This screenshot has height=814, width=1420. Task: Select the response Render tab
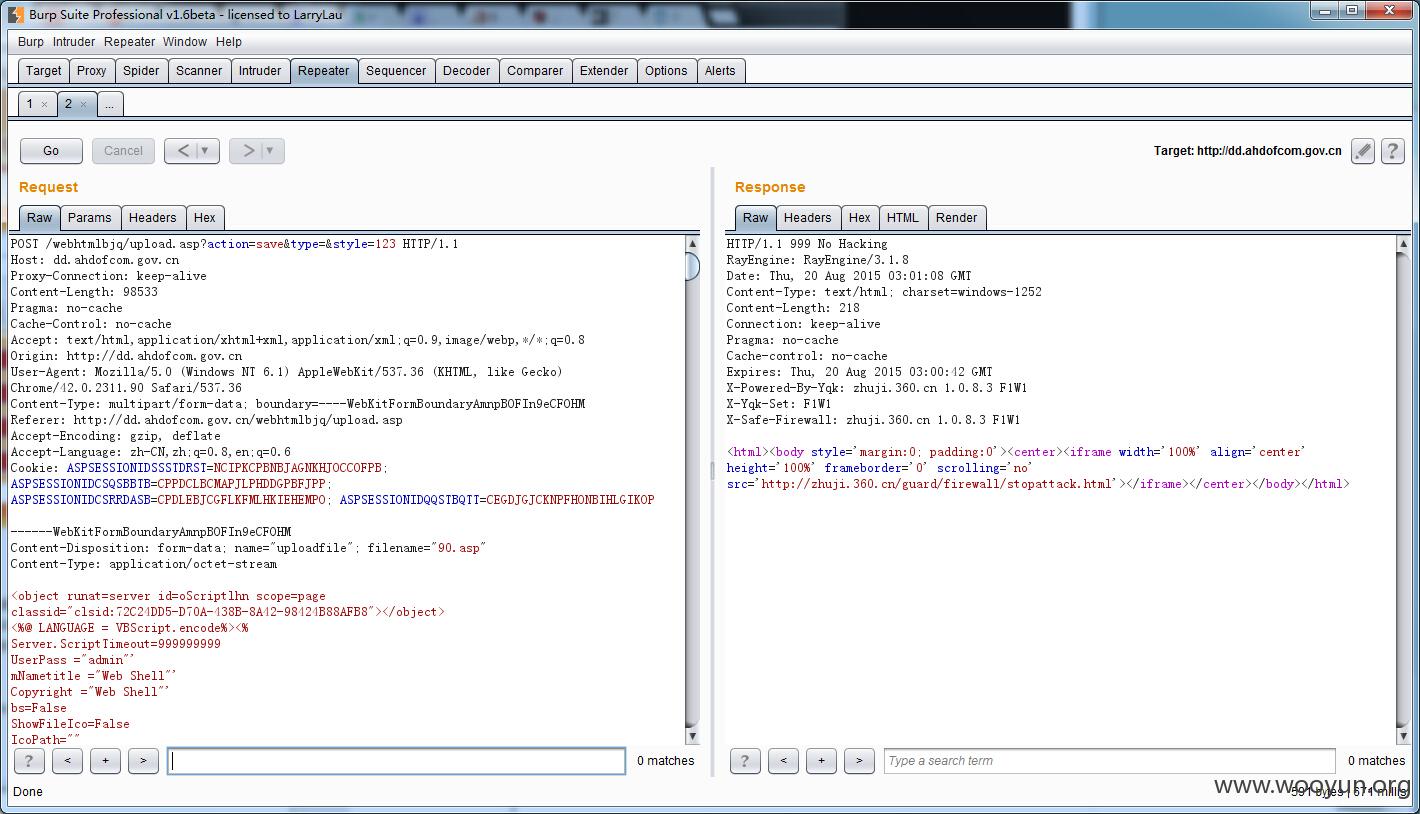(x=957, y=218)
